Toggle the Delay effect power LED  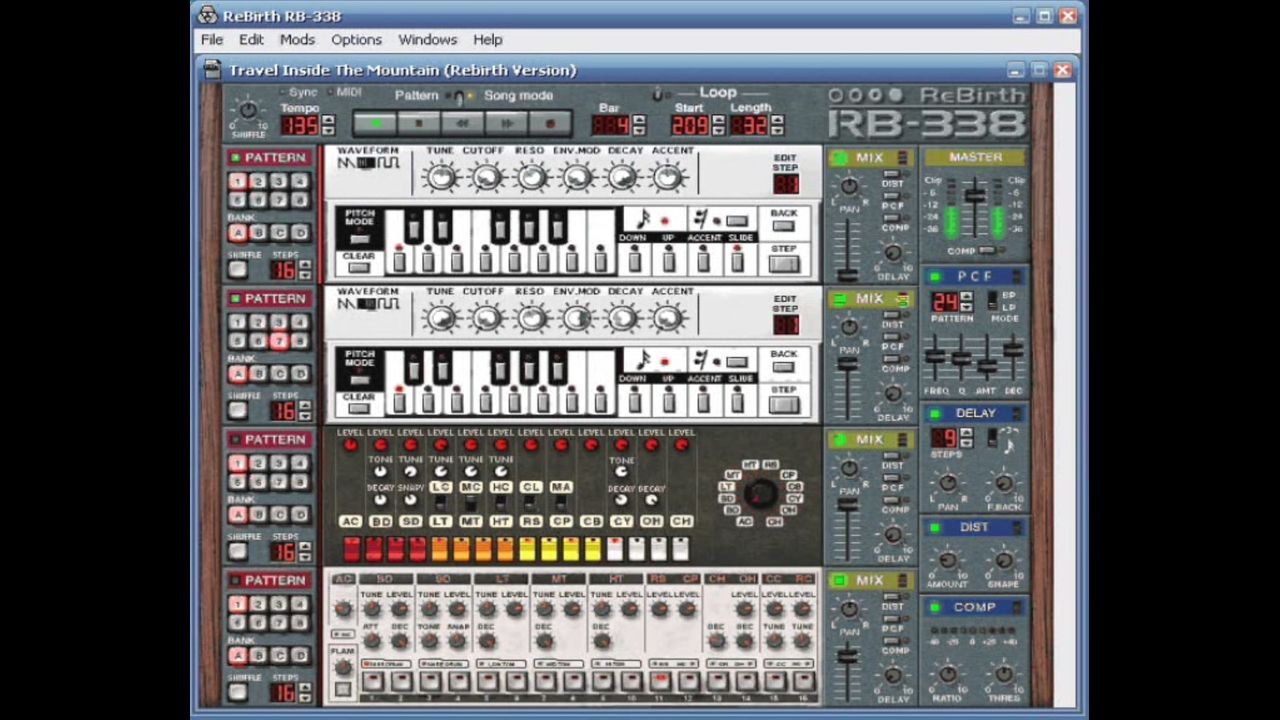point(935,413)
